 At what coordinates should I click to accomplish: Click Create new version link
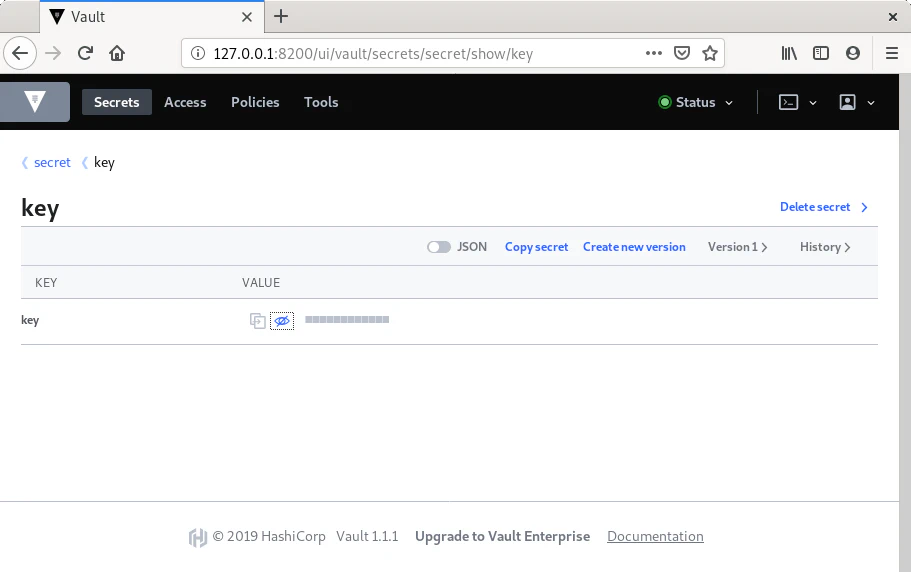coord(634,247)
